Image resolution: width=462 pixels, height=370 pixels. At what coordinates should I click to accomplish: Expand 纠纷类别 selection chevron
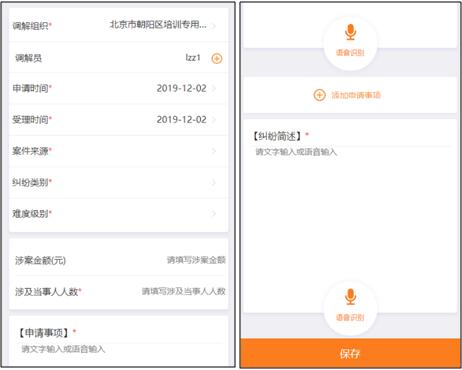[214, 182]
